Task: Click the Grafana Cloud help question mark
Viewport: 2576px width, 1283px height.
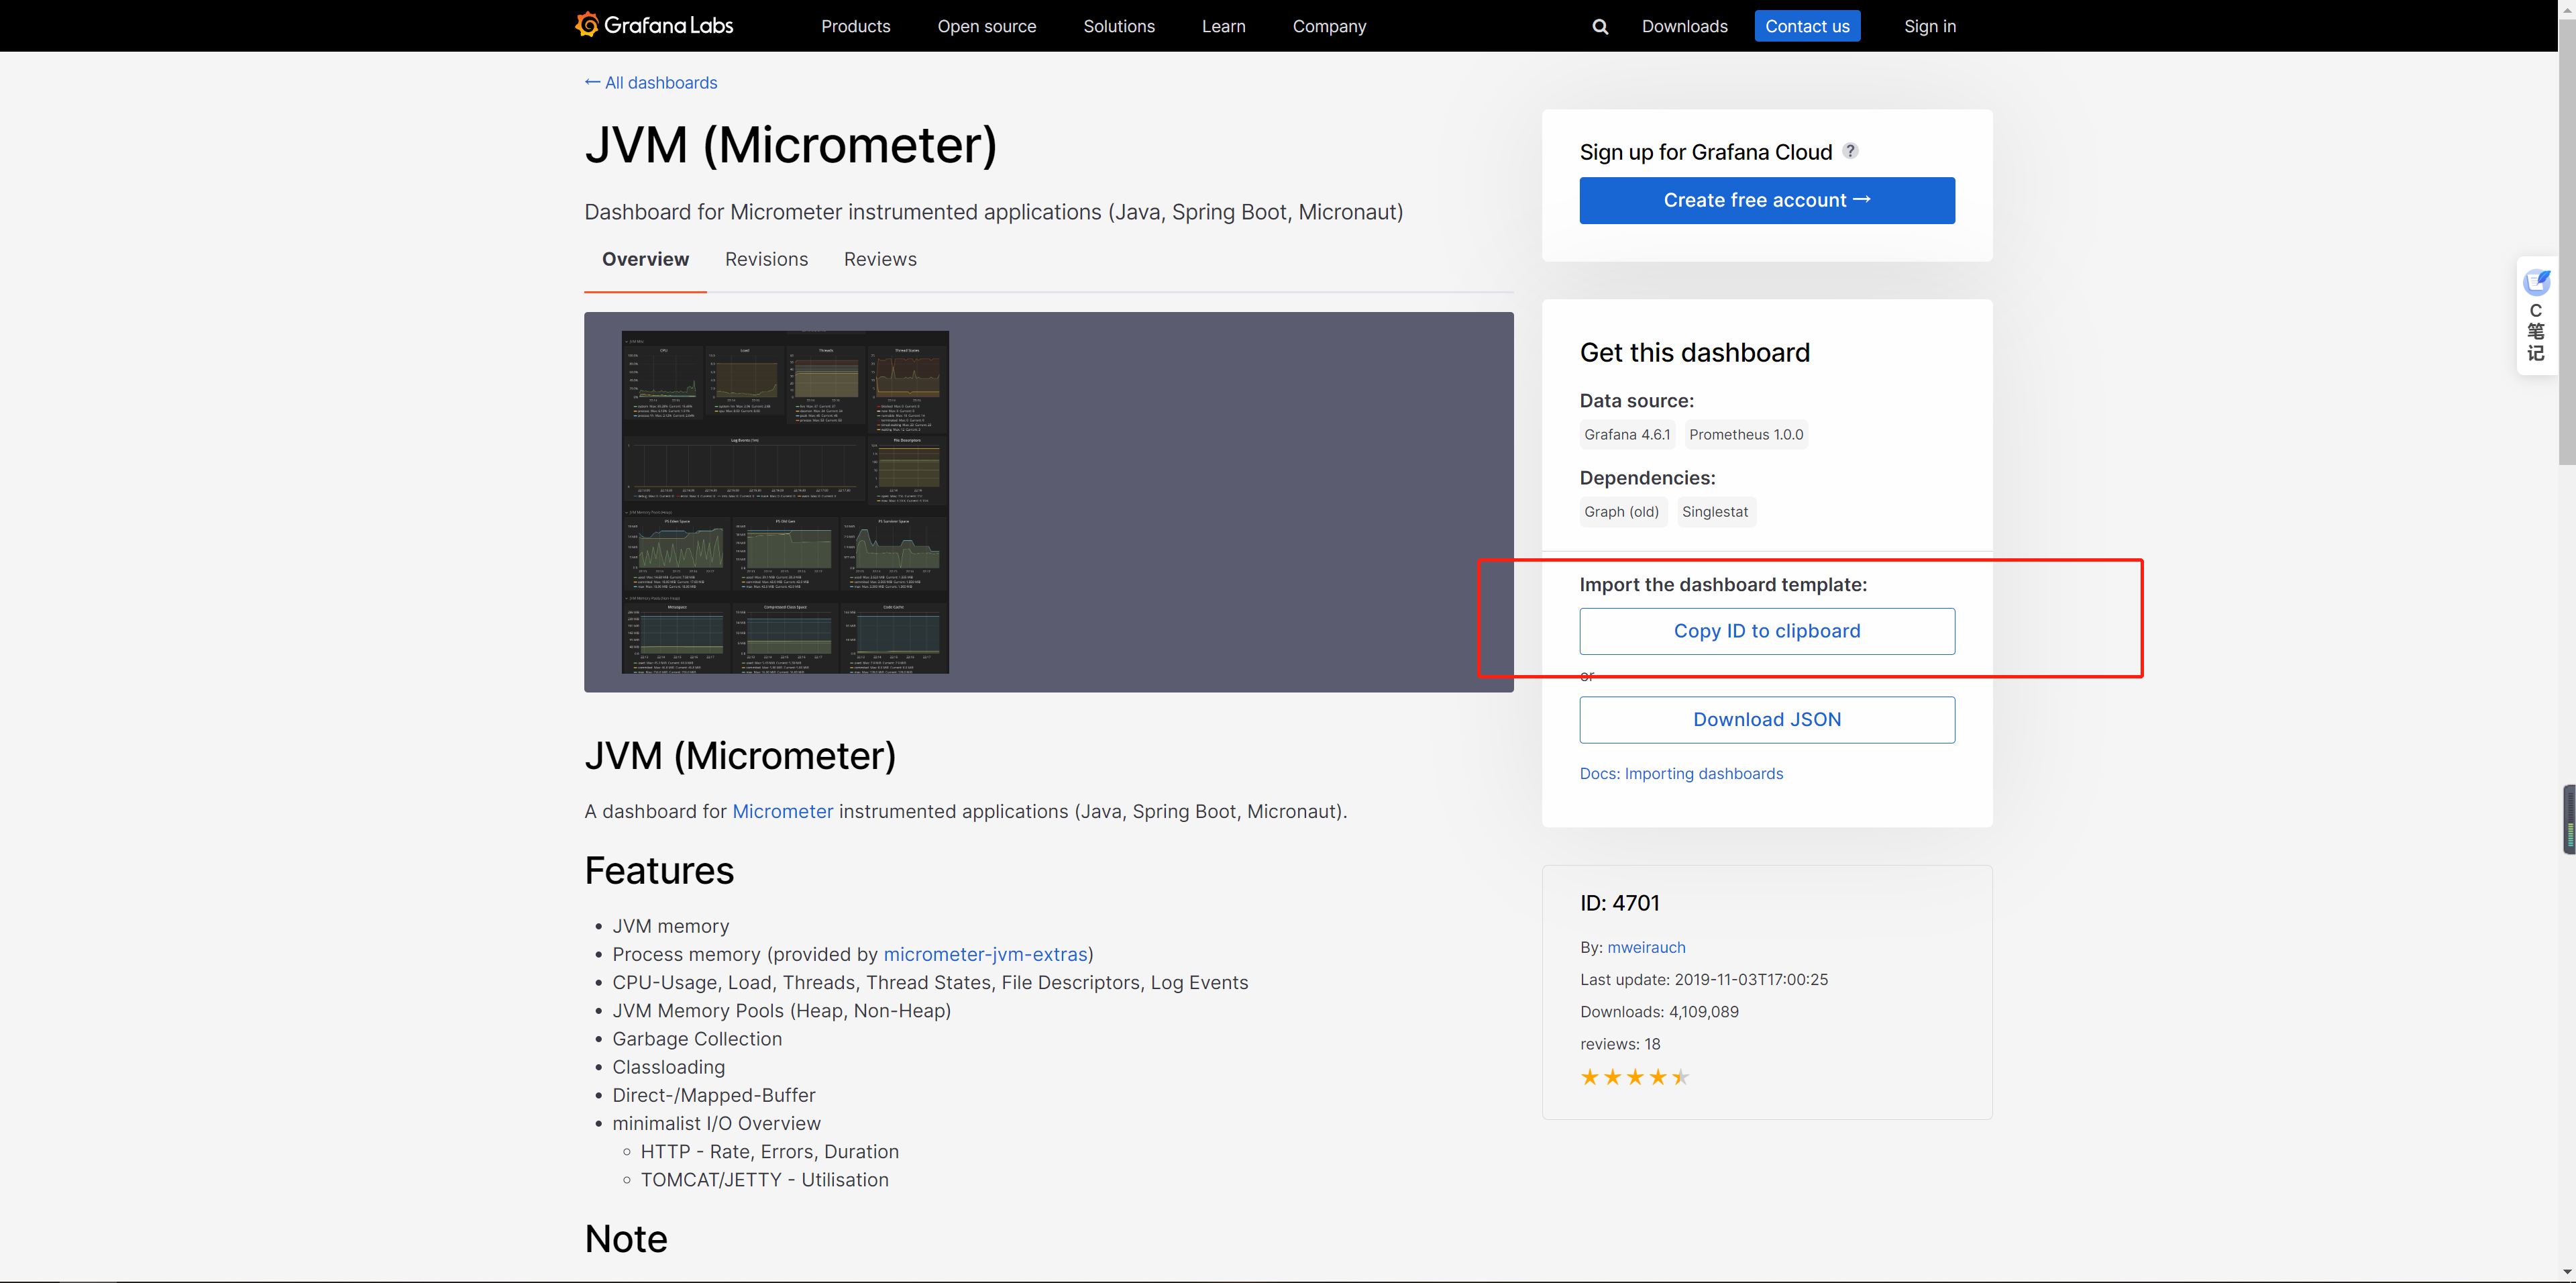Action: 1850,151
